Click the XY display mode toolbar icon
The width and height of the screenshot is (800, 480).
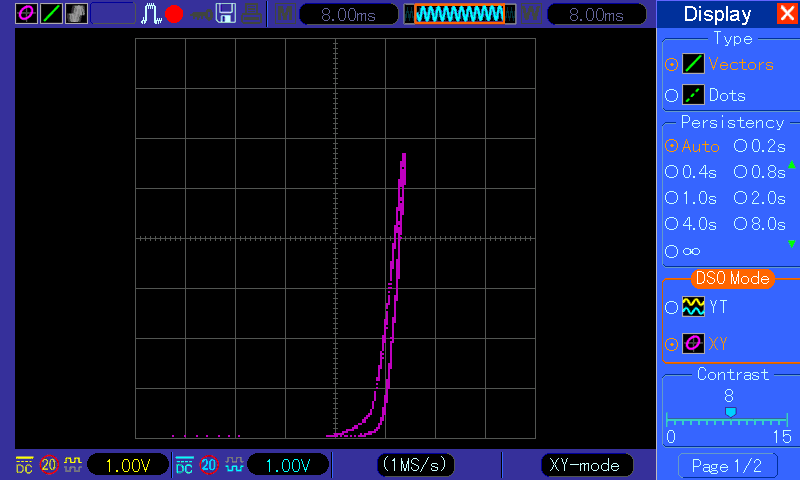tap(26, 13)
